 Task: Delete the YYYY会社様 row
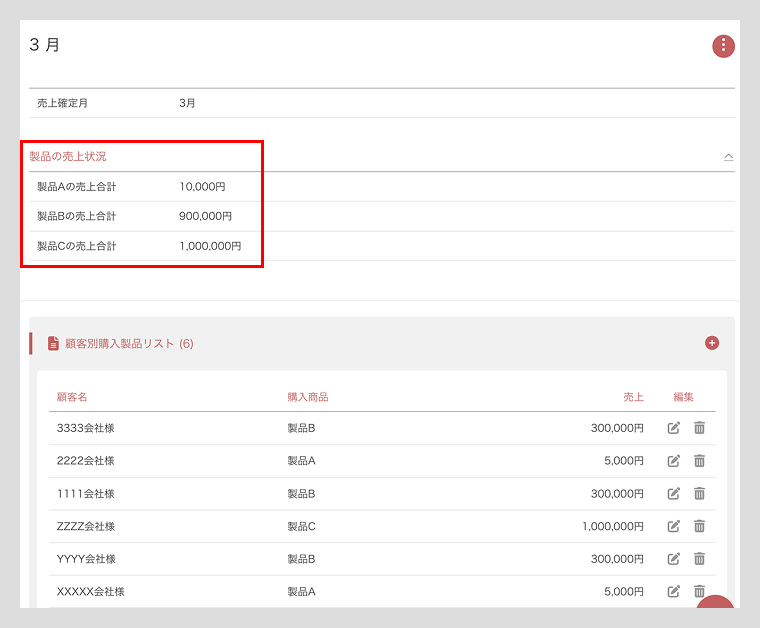[699, 559]
